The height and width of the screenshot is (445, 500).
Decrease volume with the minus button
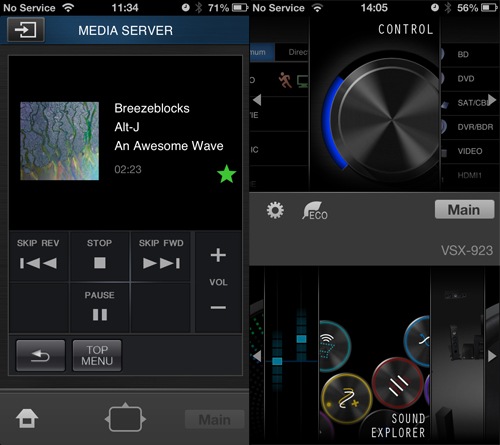pos(218,307)
